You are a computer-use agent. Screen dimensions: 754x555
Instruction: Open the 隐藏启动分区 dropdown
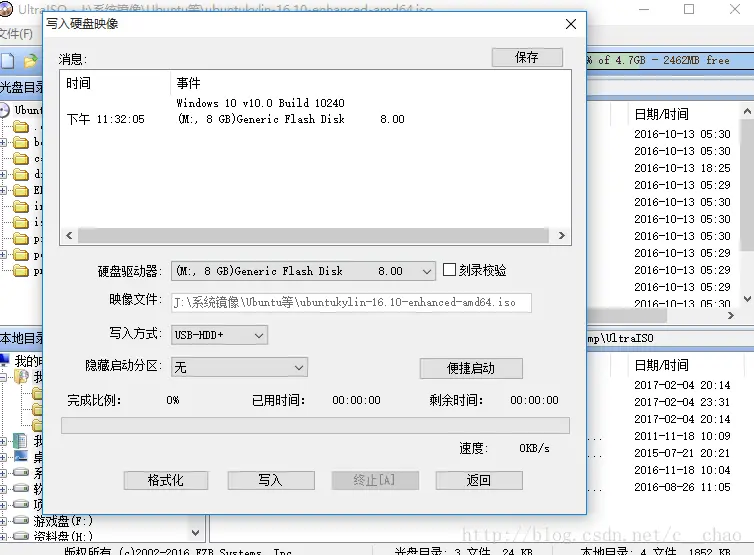pos(299,368)
